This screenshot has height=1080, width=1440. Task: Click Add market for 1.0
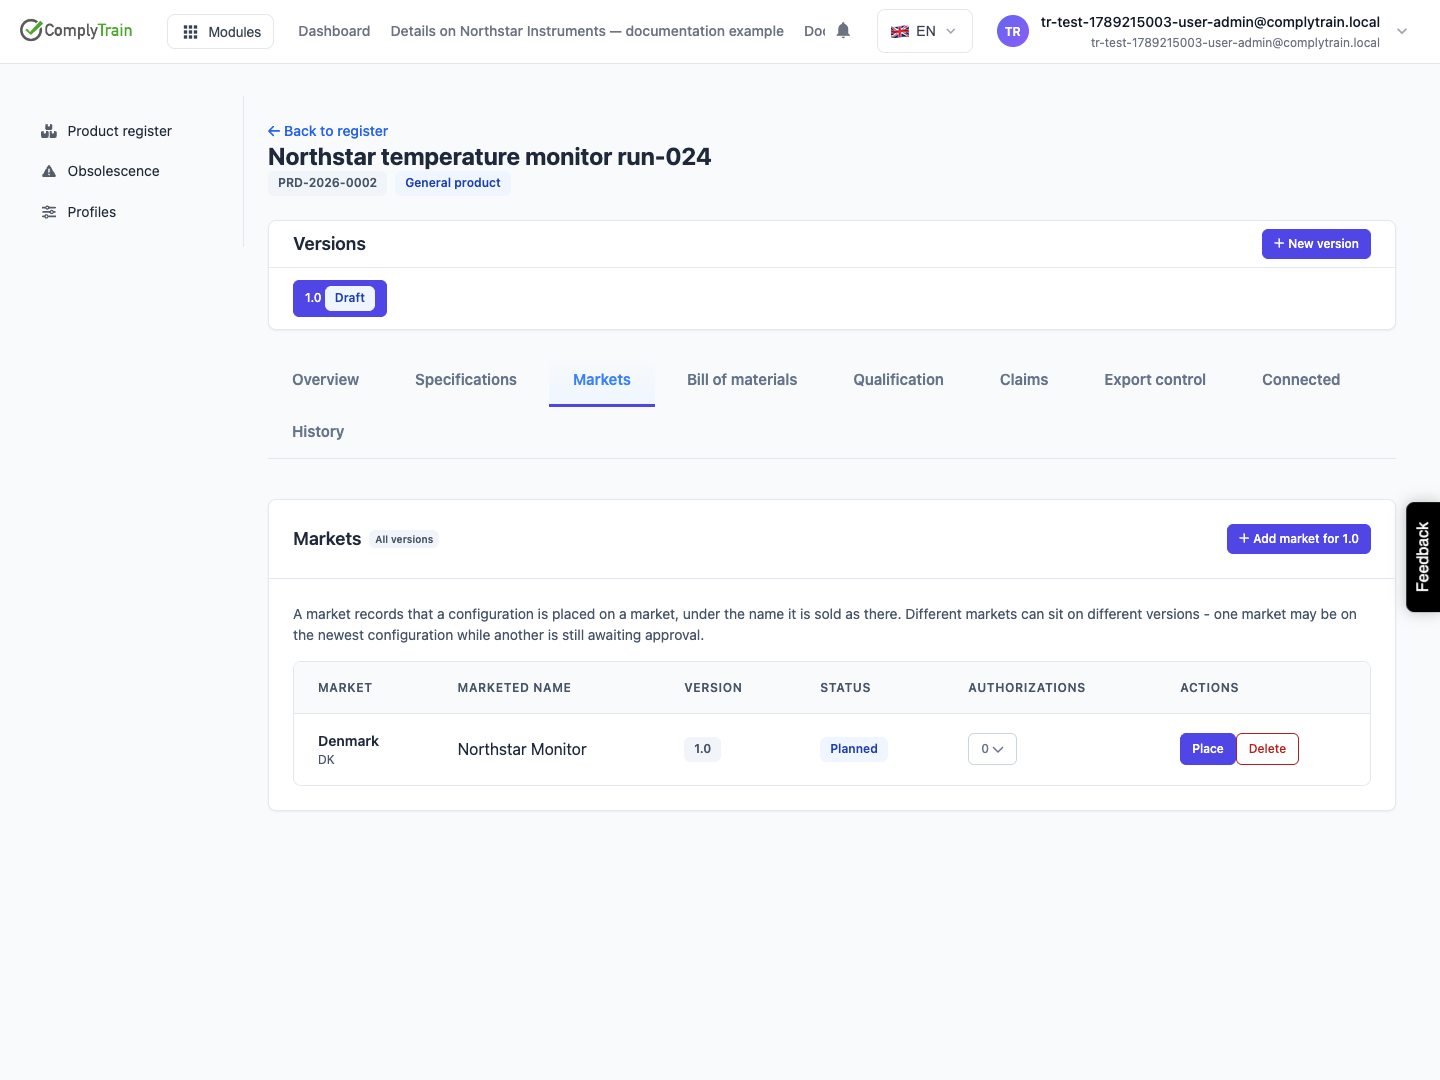(x=1299, y=539)
